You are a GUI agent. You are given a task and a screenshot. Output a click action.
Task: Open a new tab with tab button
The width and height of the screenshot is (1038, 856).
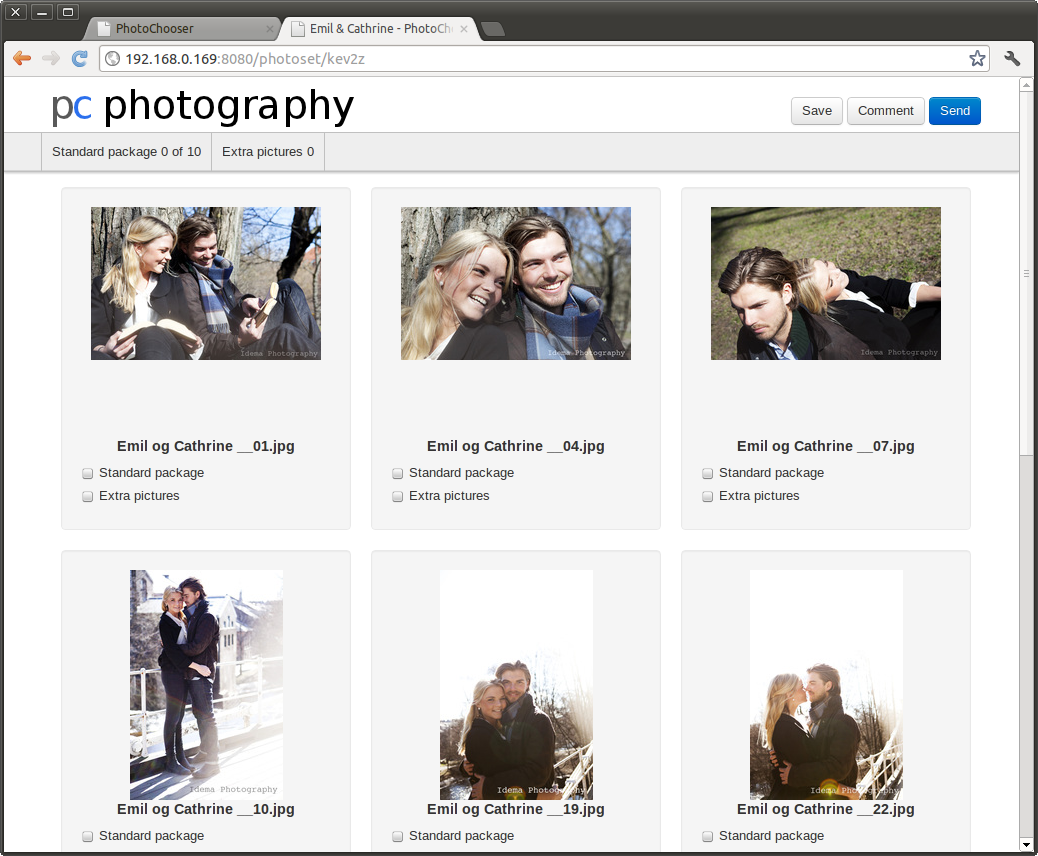(493, 29)
